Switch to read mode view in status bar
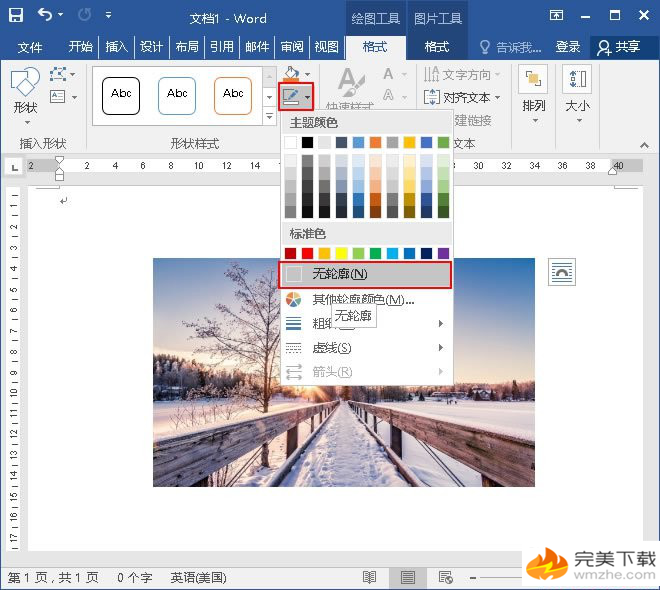The height and width of the screenshot is (590, 660). click(369, 577)
